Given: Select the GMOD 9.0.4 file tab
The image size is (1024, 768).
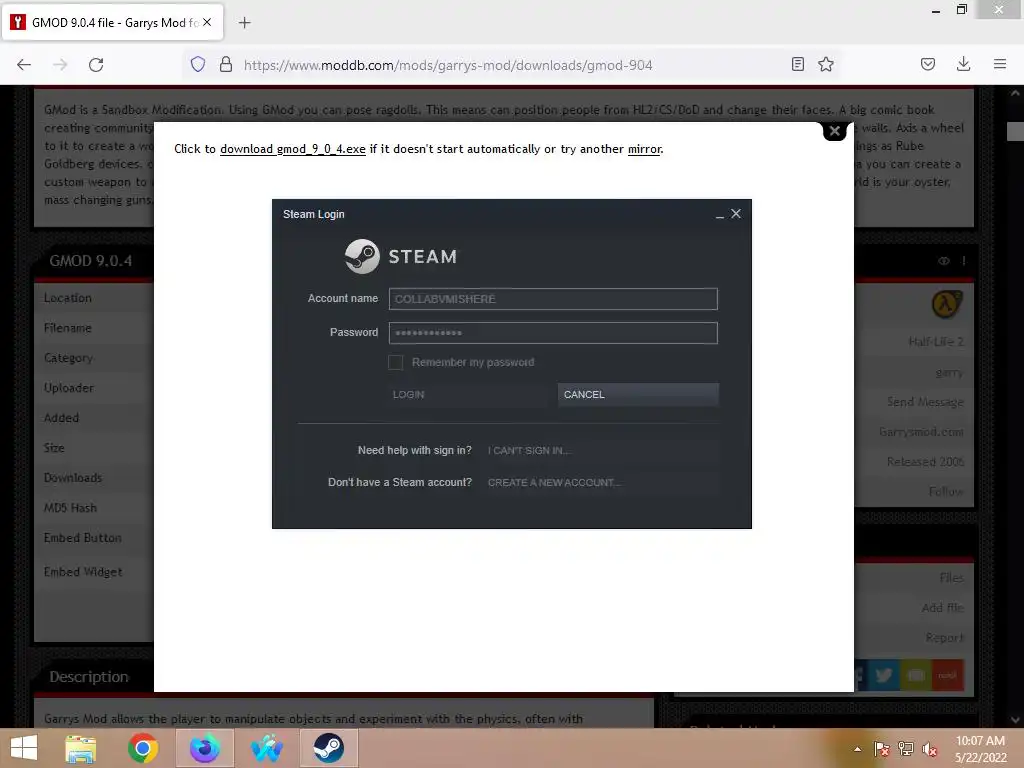Looking at the screenshot, I should tap(112, 22).
